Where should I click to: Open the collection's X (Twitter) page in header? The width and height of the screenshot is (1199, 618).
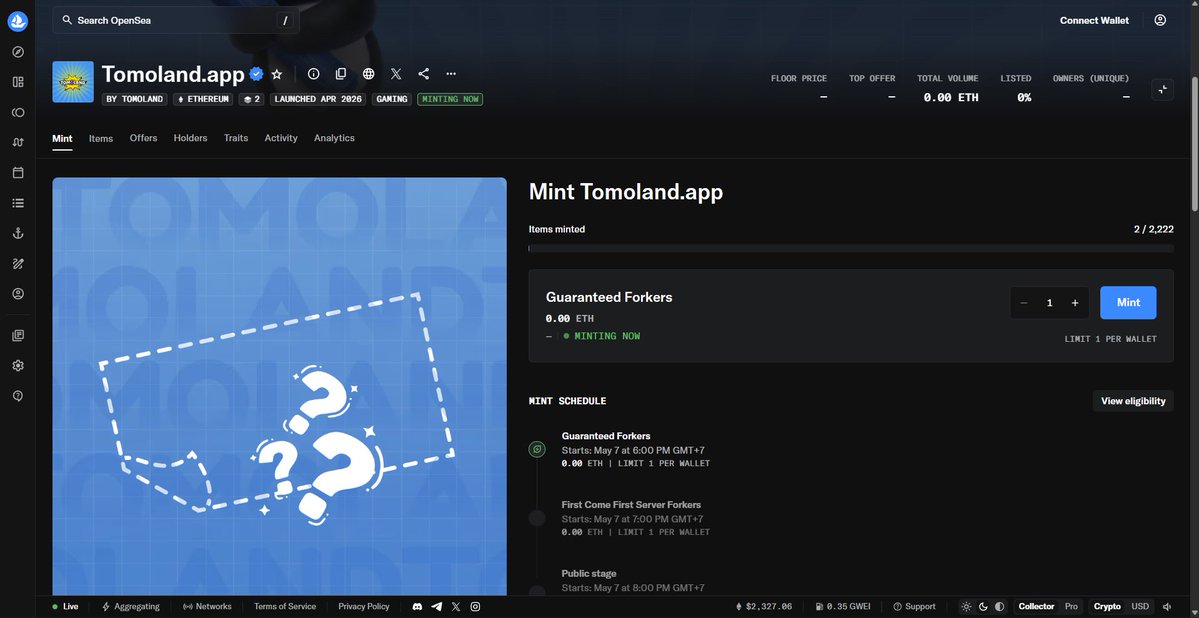(396, 73)
